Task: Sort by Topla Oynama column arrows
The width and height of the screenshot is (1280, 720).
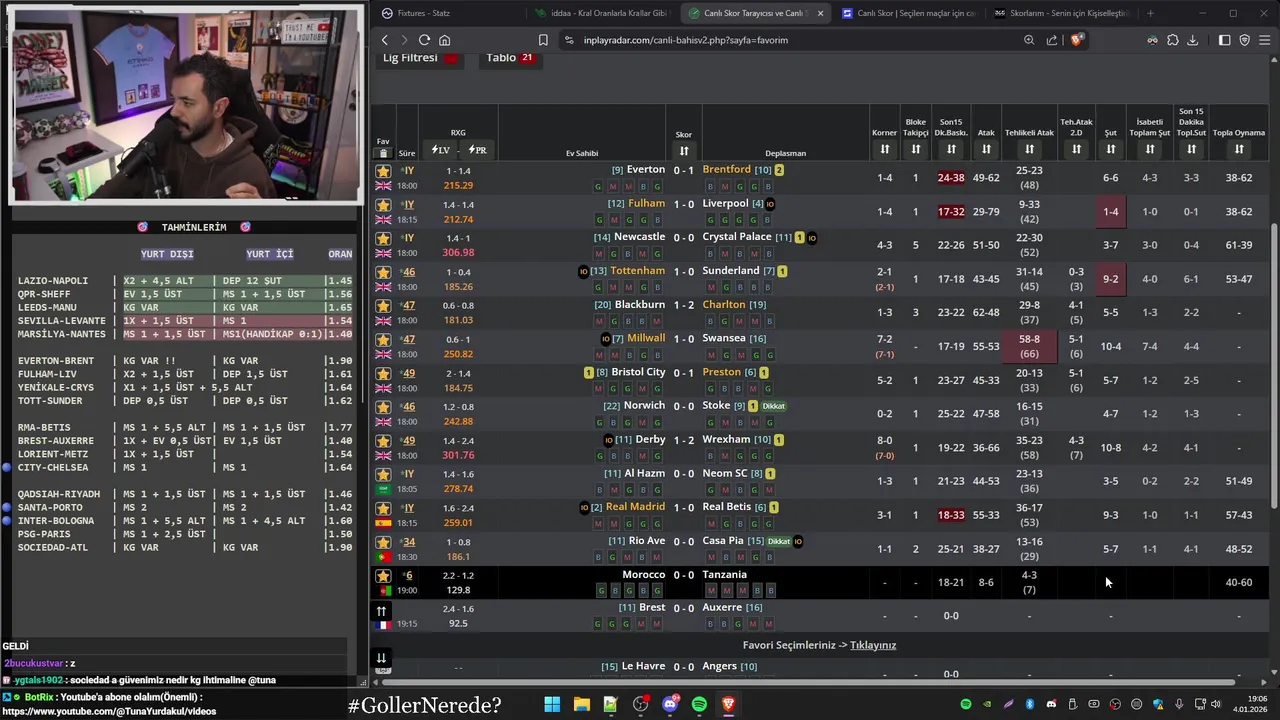Action: tap(1239, 150)
